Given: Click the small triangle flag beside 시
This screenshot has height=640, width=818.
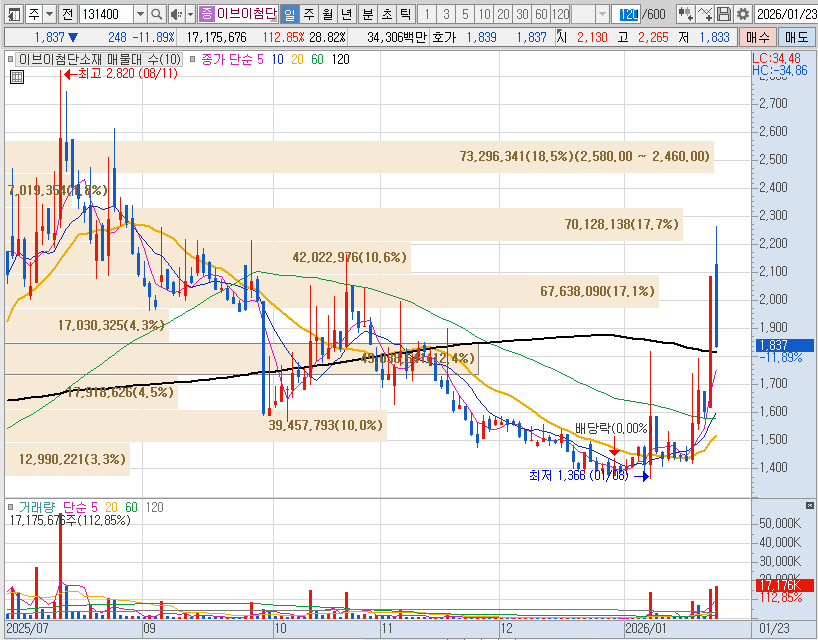Looking at the screenshot, I should [x=559, y=32].
